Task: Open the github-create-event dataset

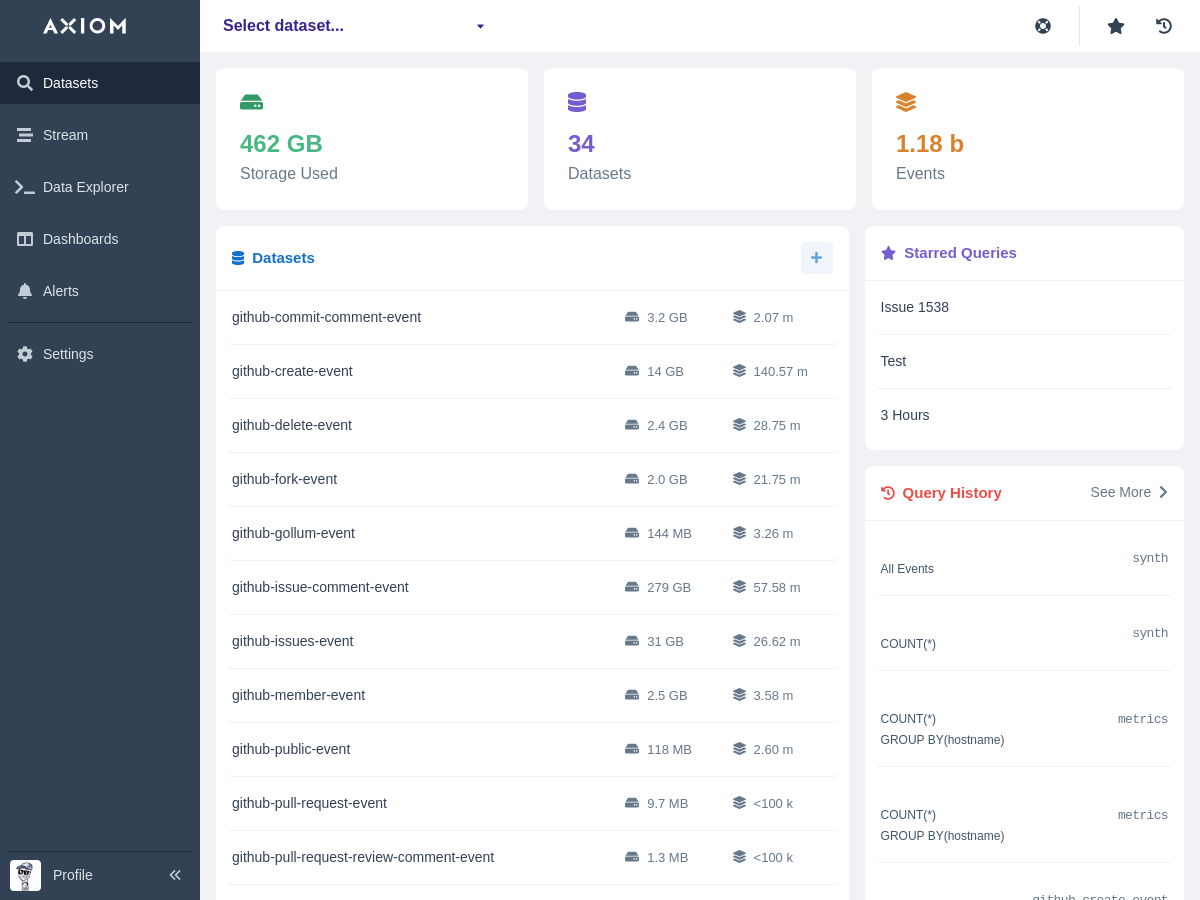Action: (292, 371)
